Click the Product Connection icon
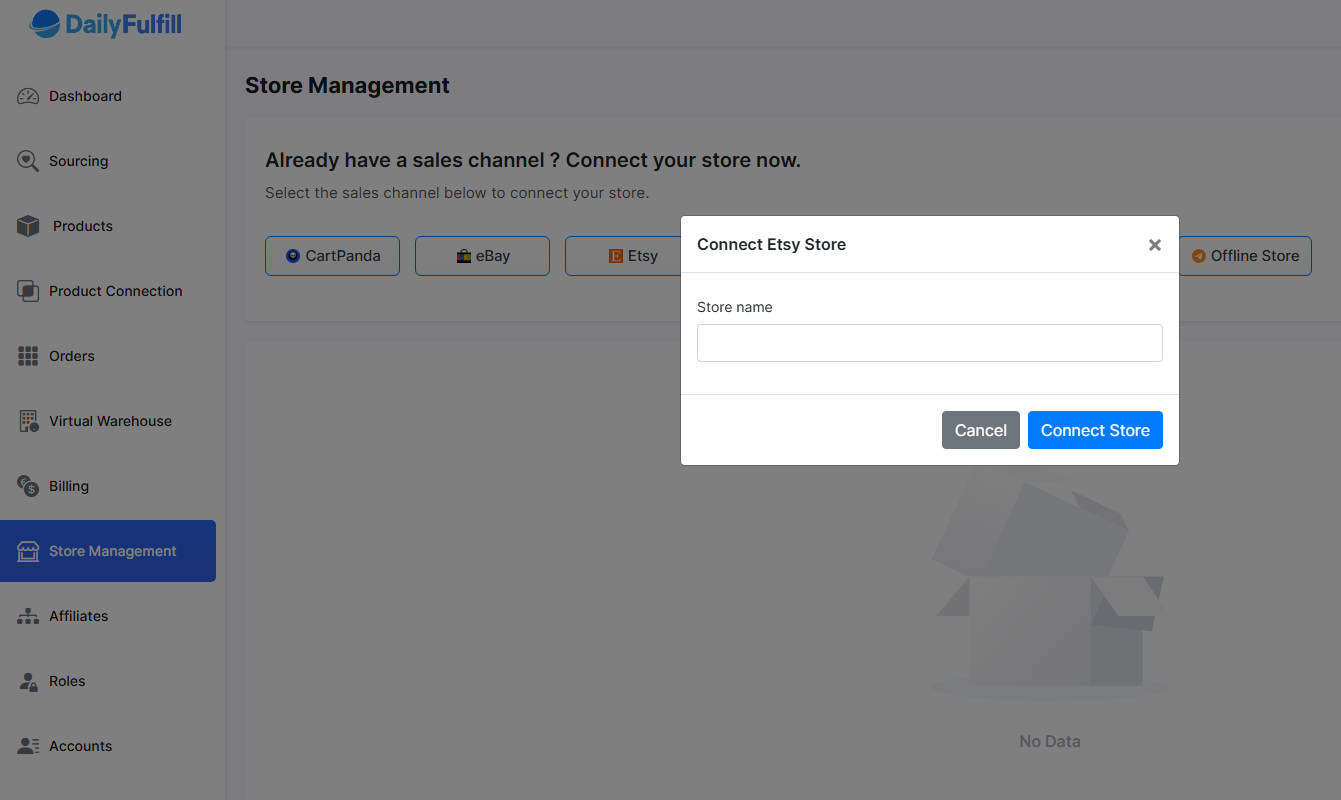Viewport: 1341px width, 800px height. (x=28, y=291)
